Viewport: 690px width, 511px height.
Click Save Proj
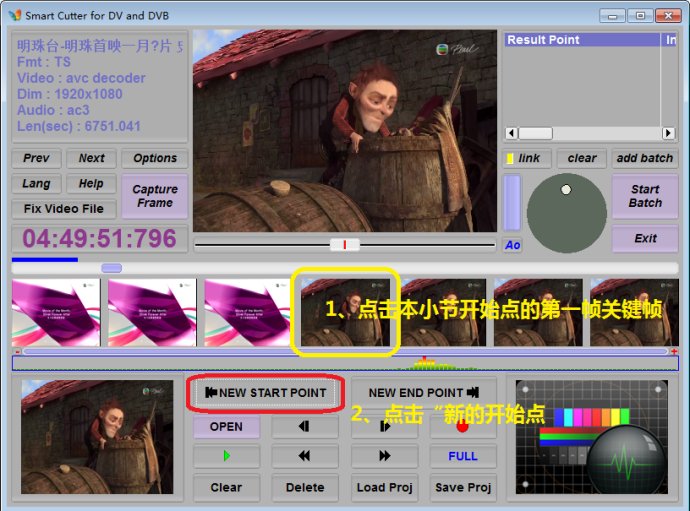click(462, 487)
